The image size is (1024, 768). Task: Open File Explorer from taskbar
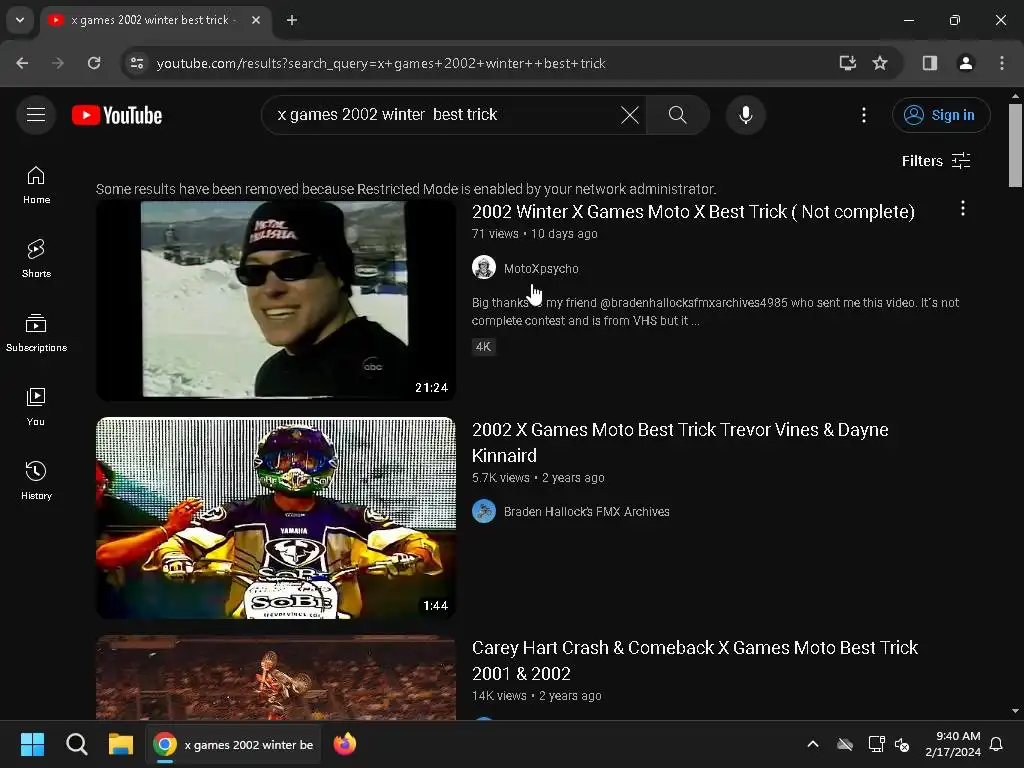tap(121, 744)
